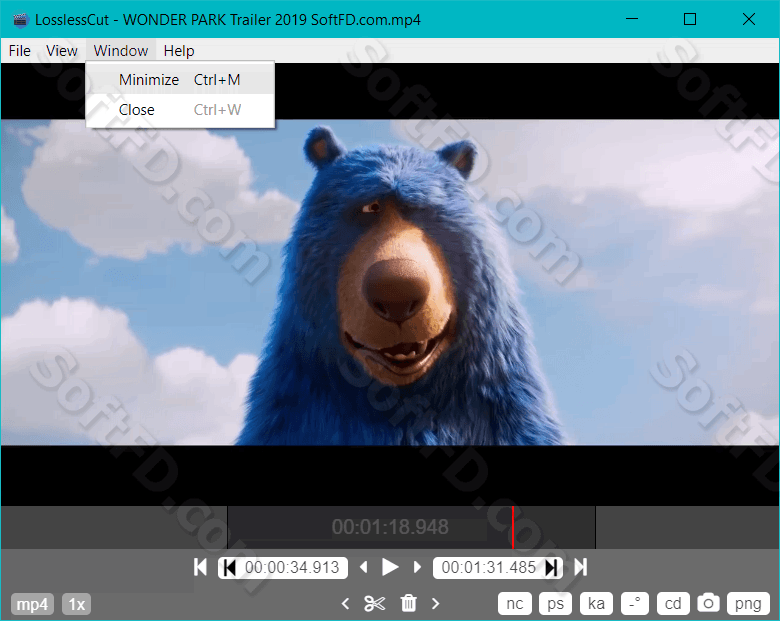Jump to the end of the video
This screenshot has width=780, height=621.
click(x=581, y=567)
